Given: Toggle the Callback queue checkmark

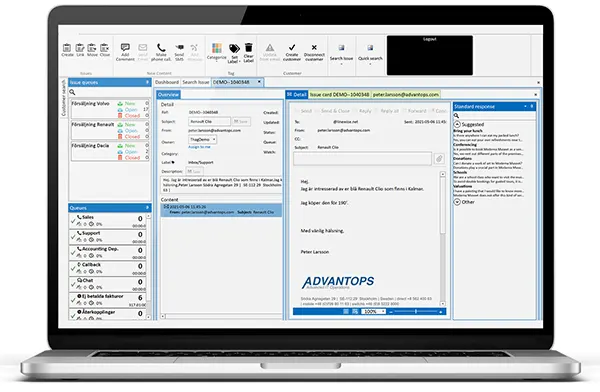Looking at the screenshot, I should 73,269.
